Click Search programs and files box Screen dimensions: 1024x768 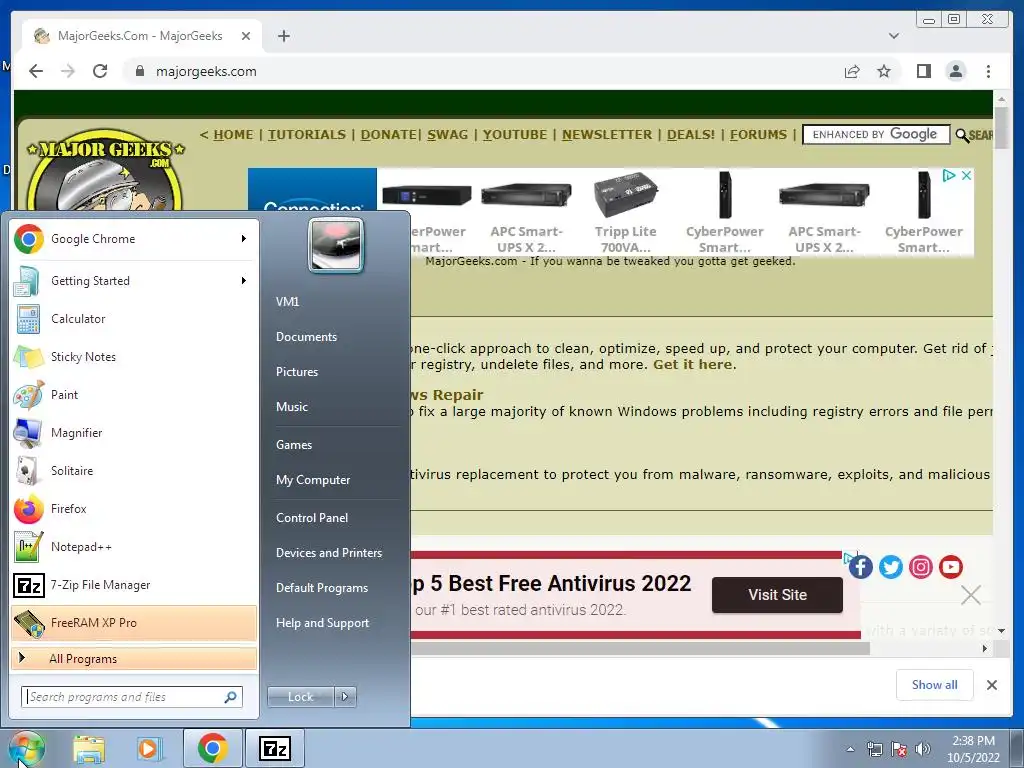(132, 697)
